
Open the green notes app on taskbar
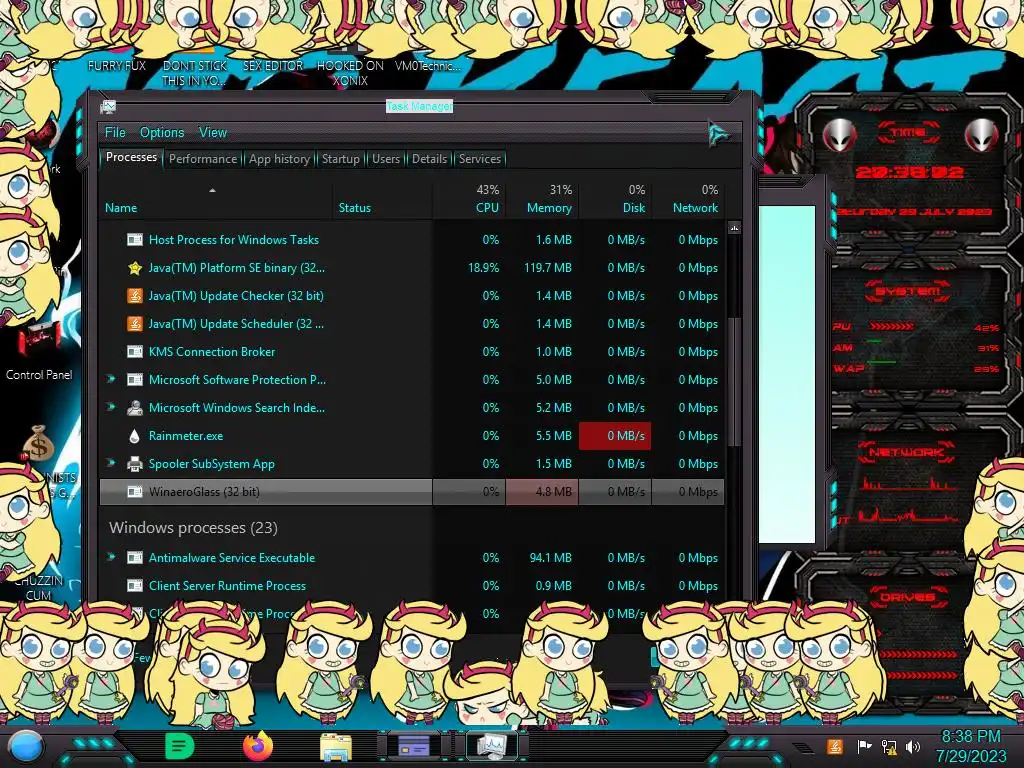179,746
